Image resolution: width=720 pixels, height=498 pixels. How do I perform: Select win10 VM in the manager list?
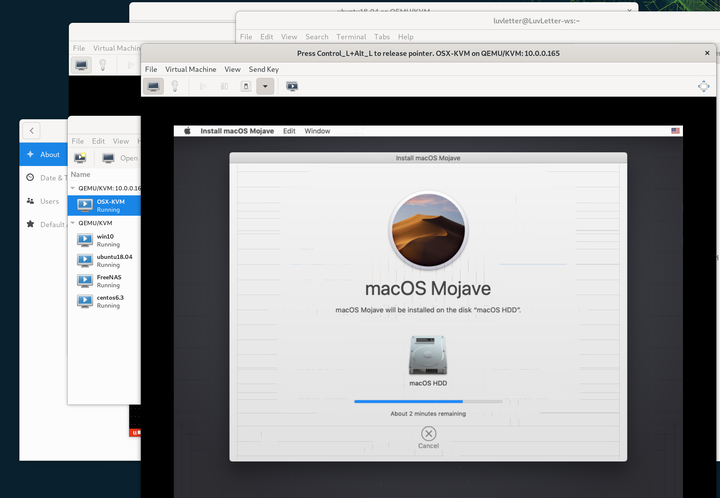104,240
